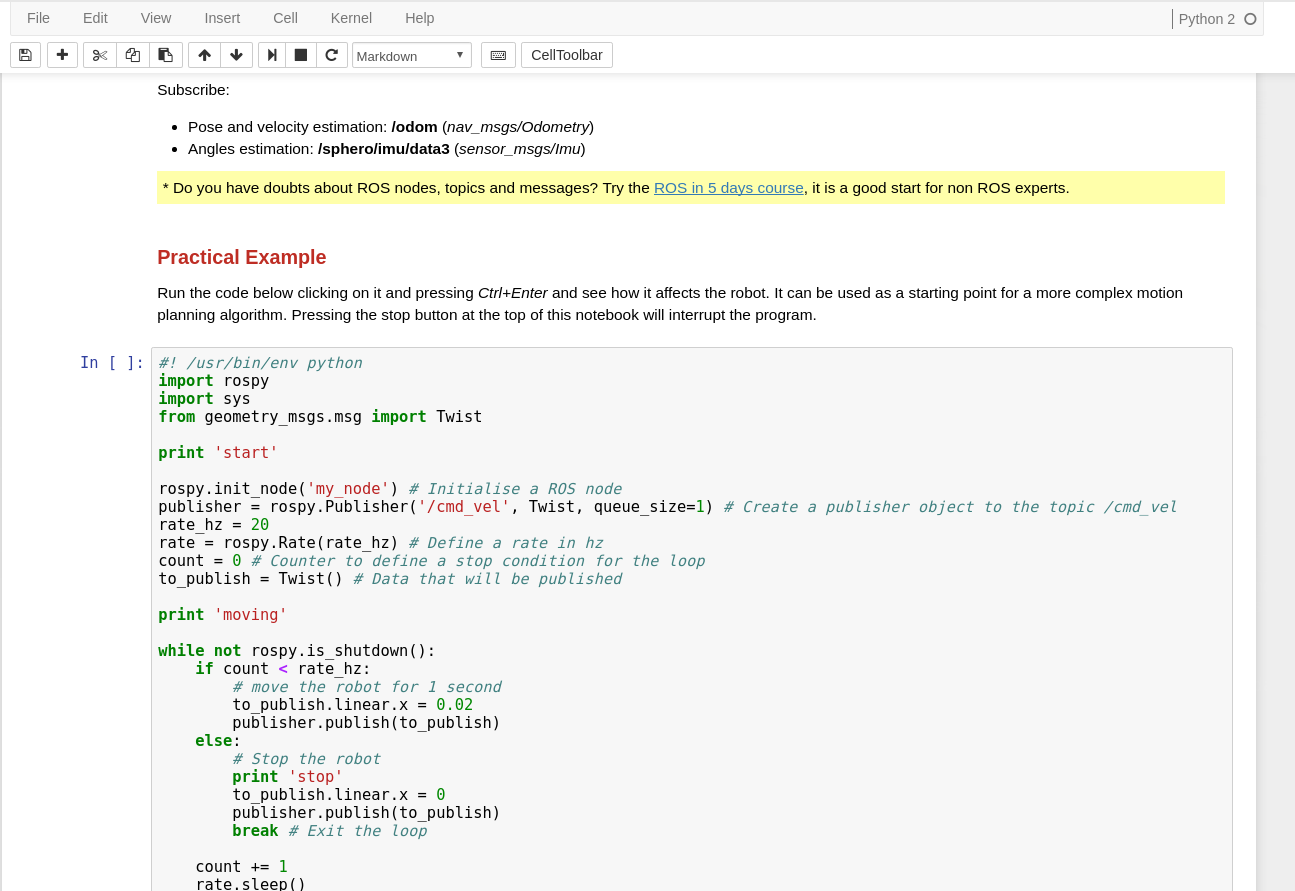Click the to_publish.linear.x = 0.02 line
Image resolution: width=1295 pixels, height=891 pixels.
click(352, 705)
